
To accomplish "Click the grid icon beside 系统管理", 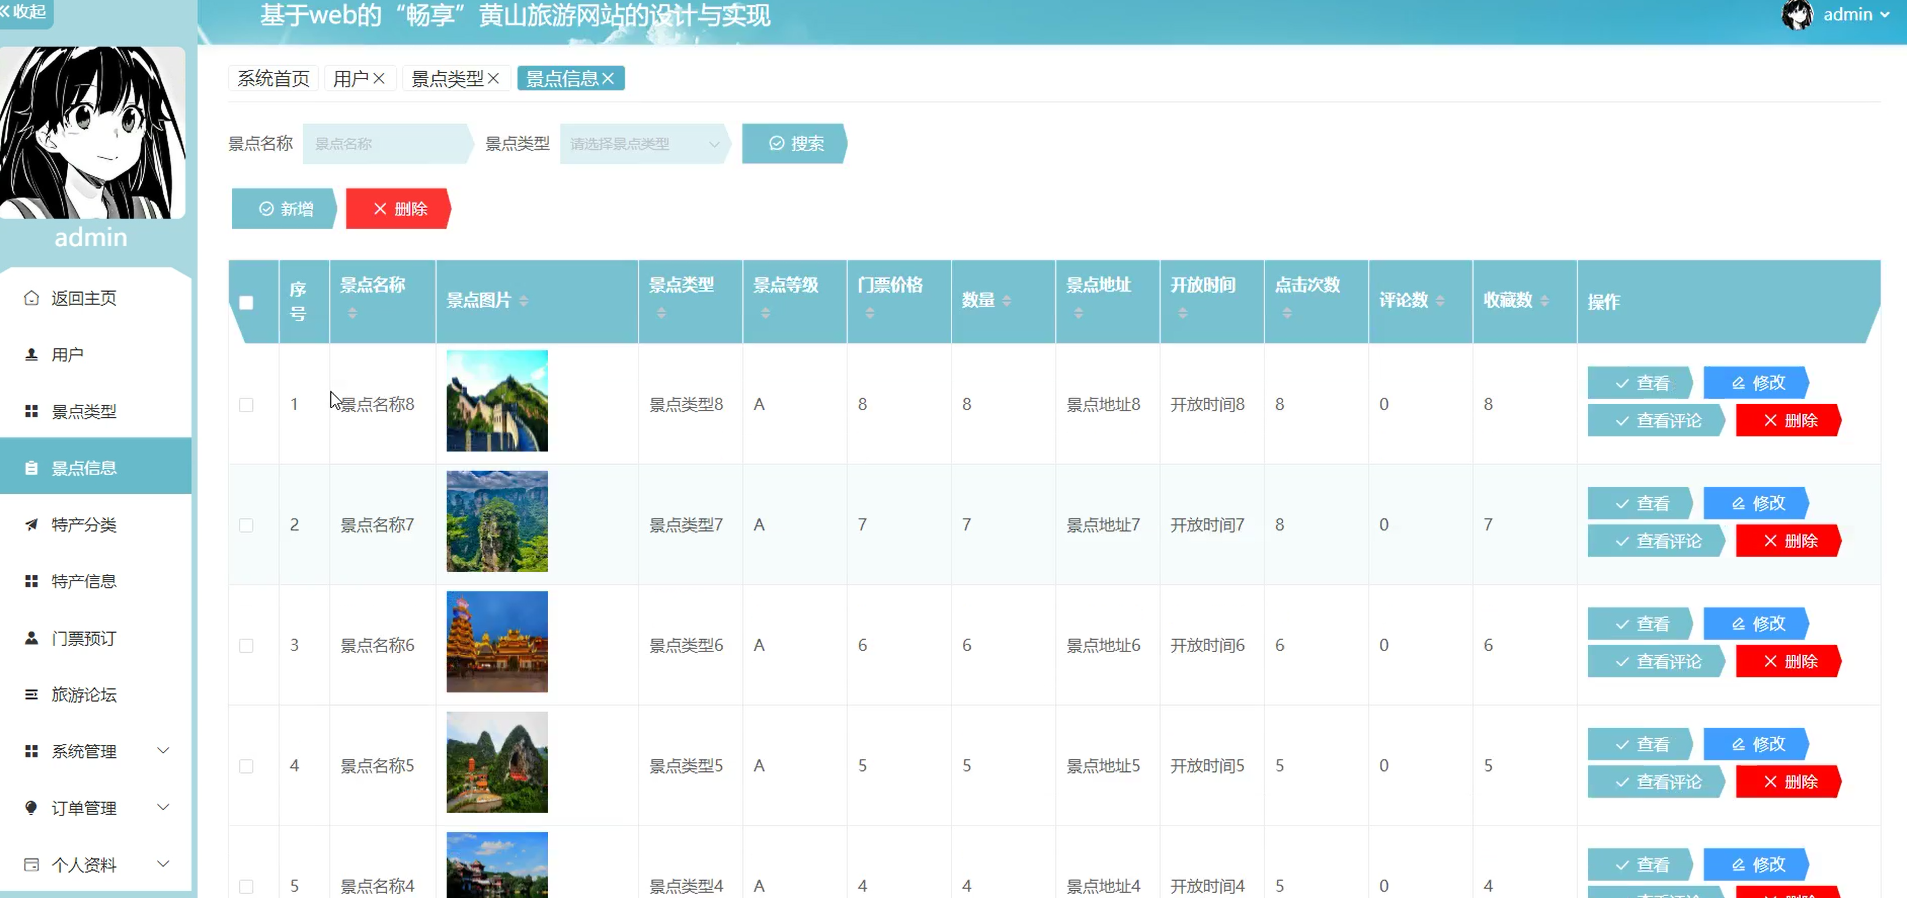I will [x=31, y=751].
